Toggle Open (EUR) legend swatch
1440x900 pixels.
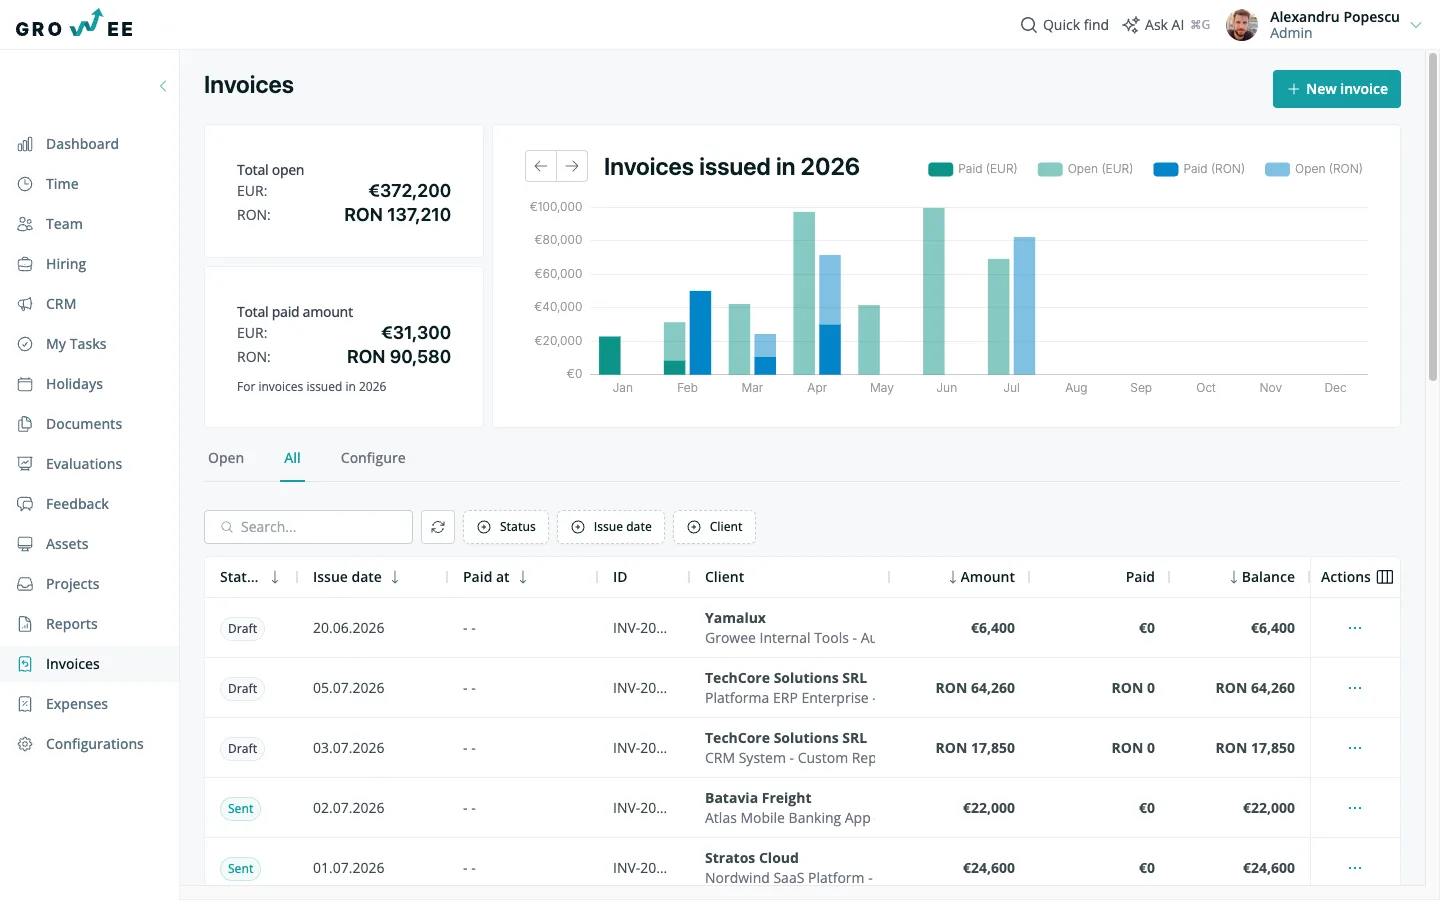point(1050,169)
